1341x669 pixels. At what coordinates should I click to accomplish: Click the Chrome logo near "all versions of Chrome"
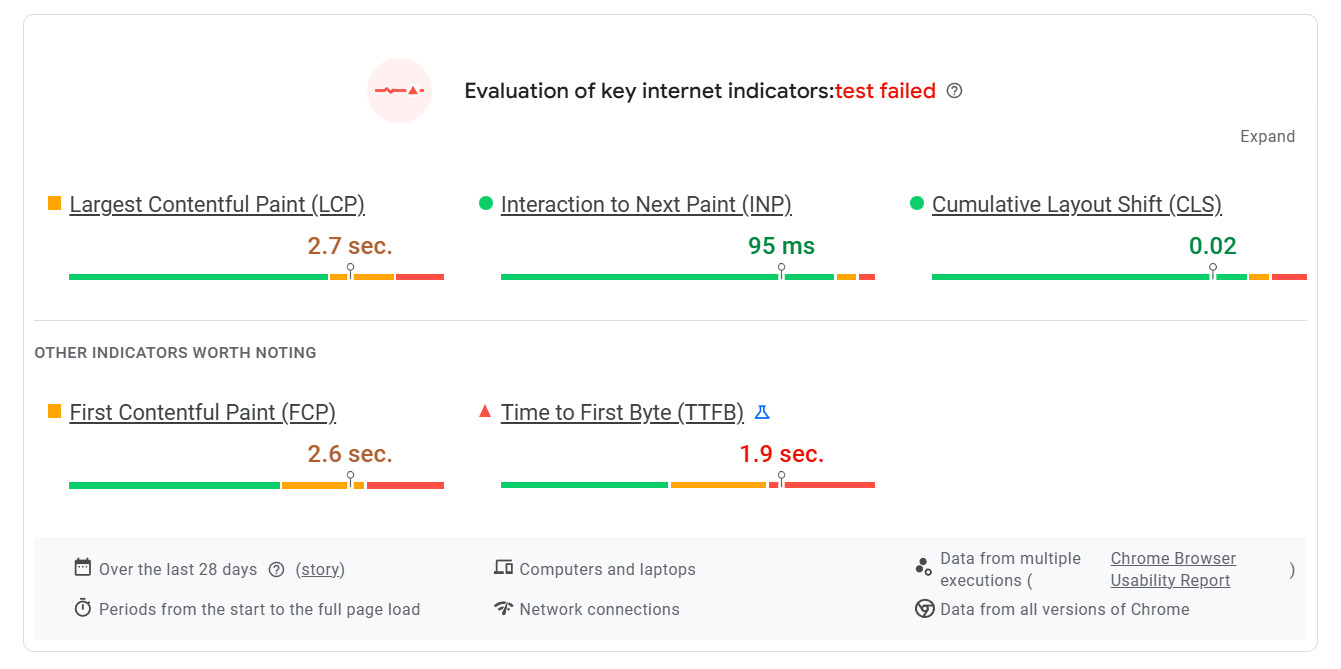tap(923, 607)
